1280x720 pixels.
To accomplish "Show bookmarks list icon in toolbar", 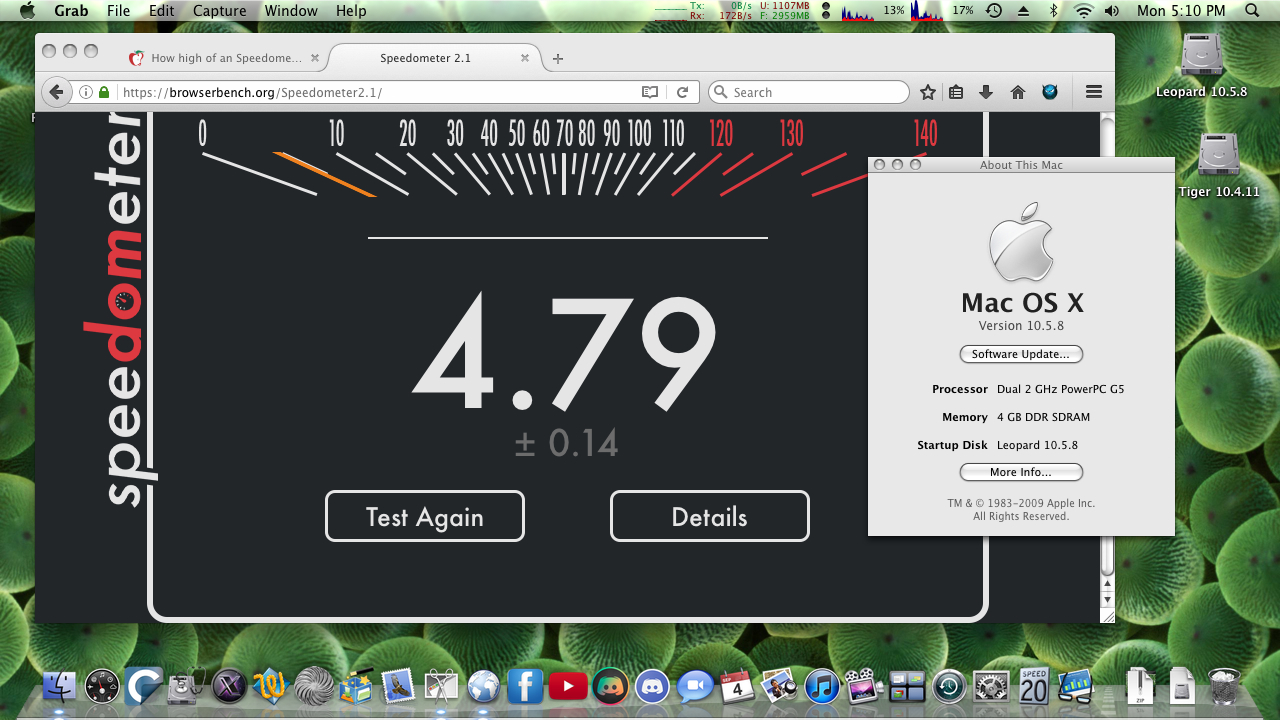I will [956, 92].
